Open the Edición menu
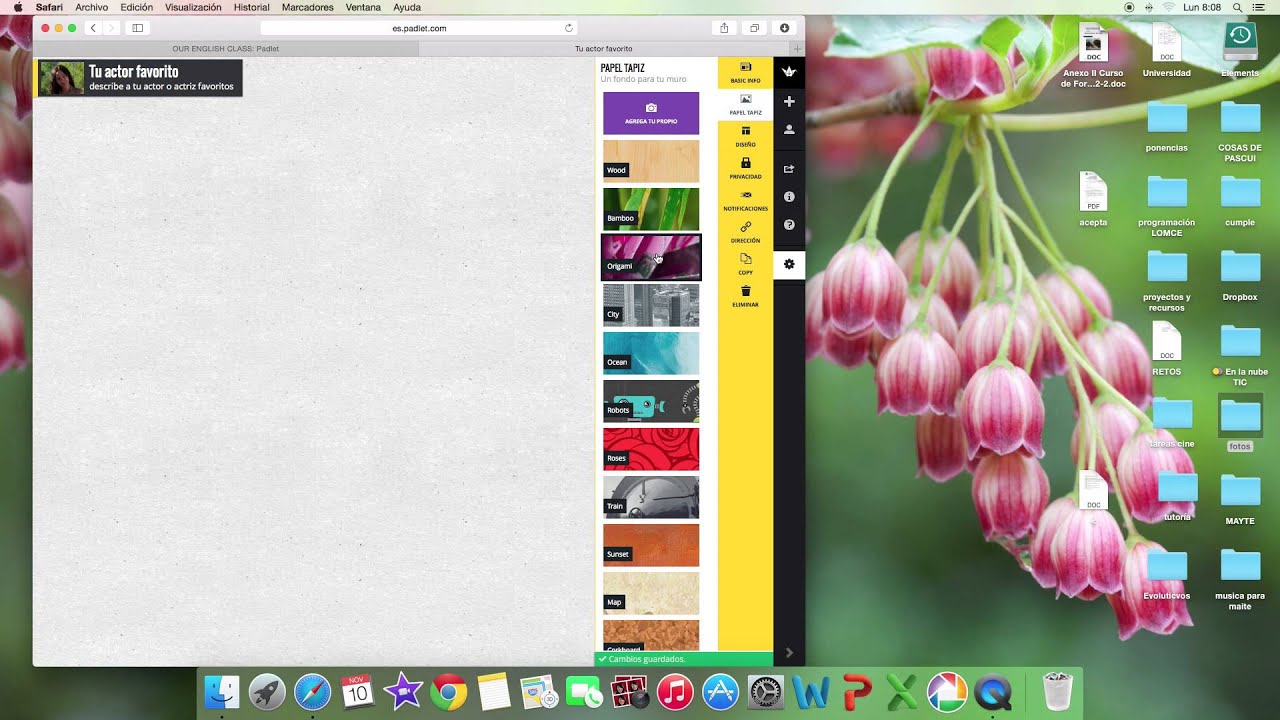 [x=136, y=7]
